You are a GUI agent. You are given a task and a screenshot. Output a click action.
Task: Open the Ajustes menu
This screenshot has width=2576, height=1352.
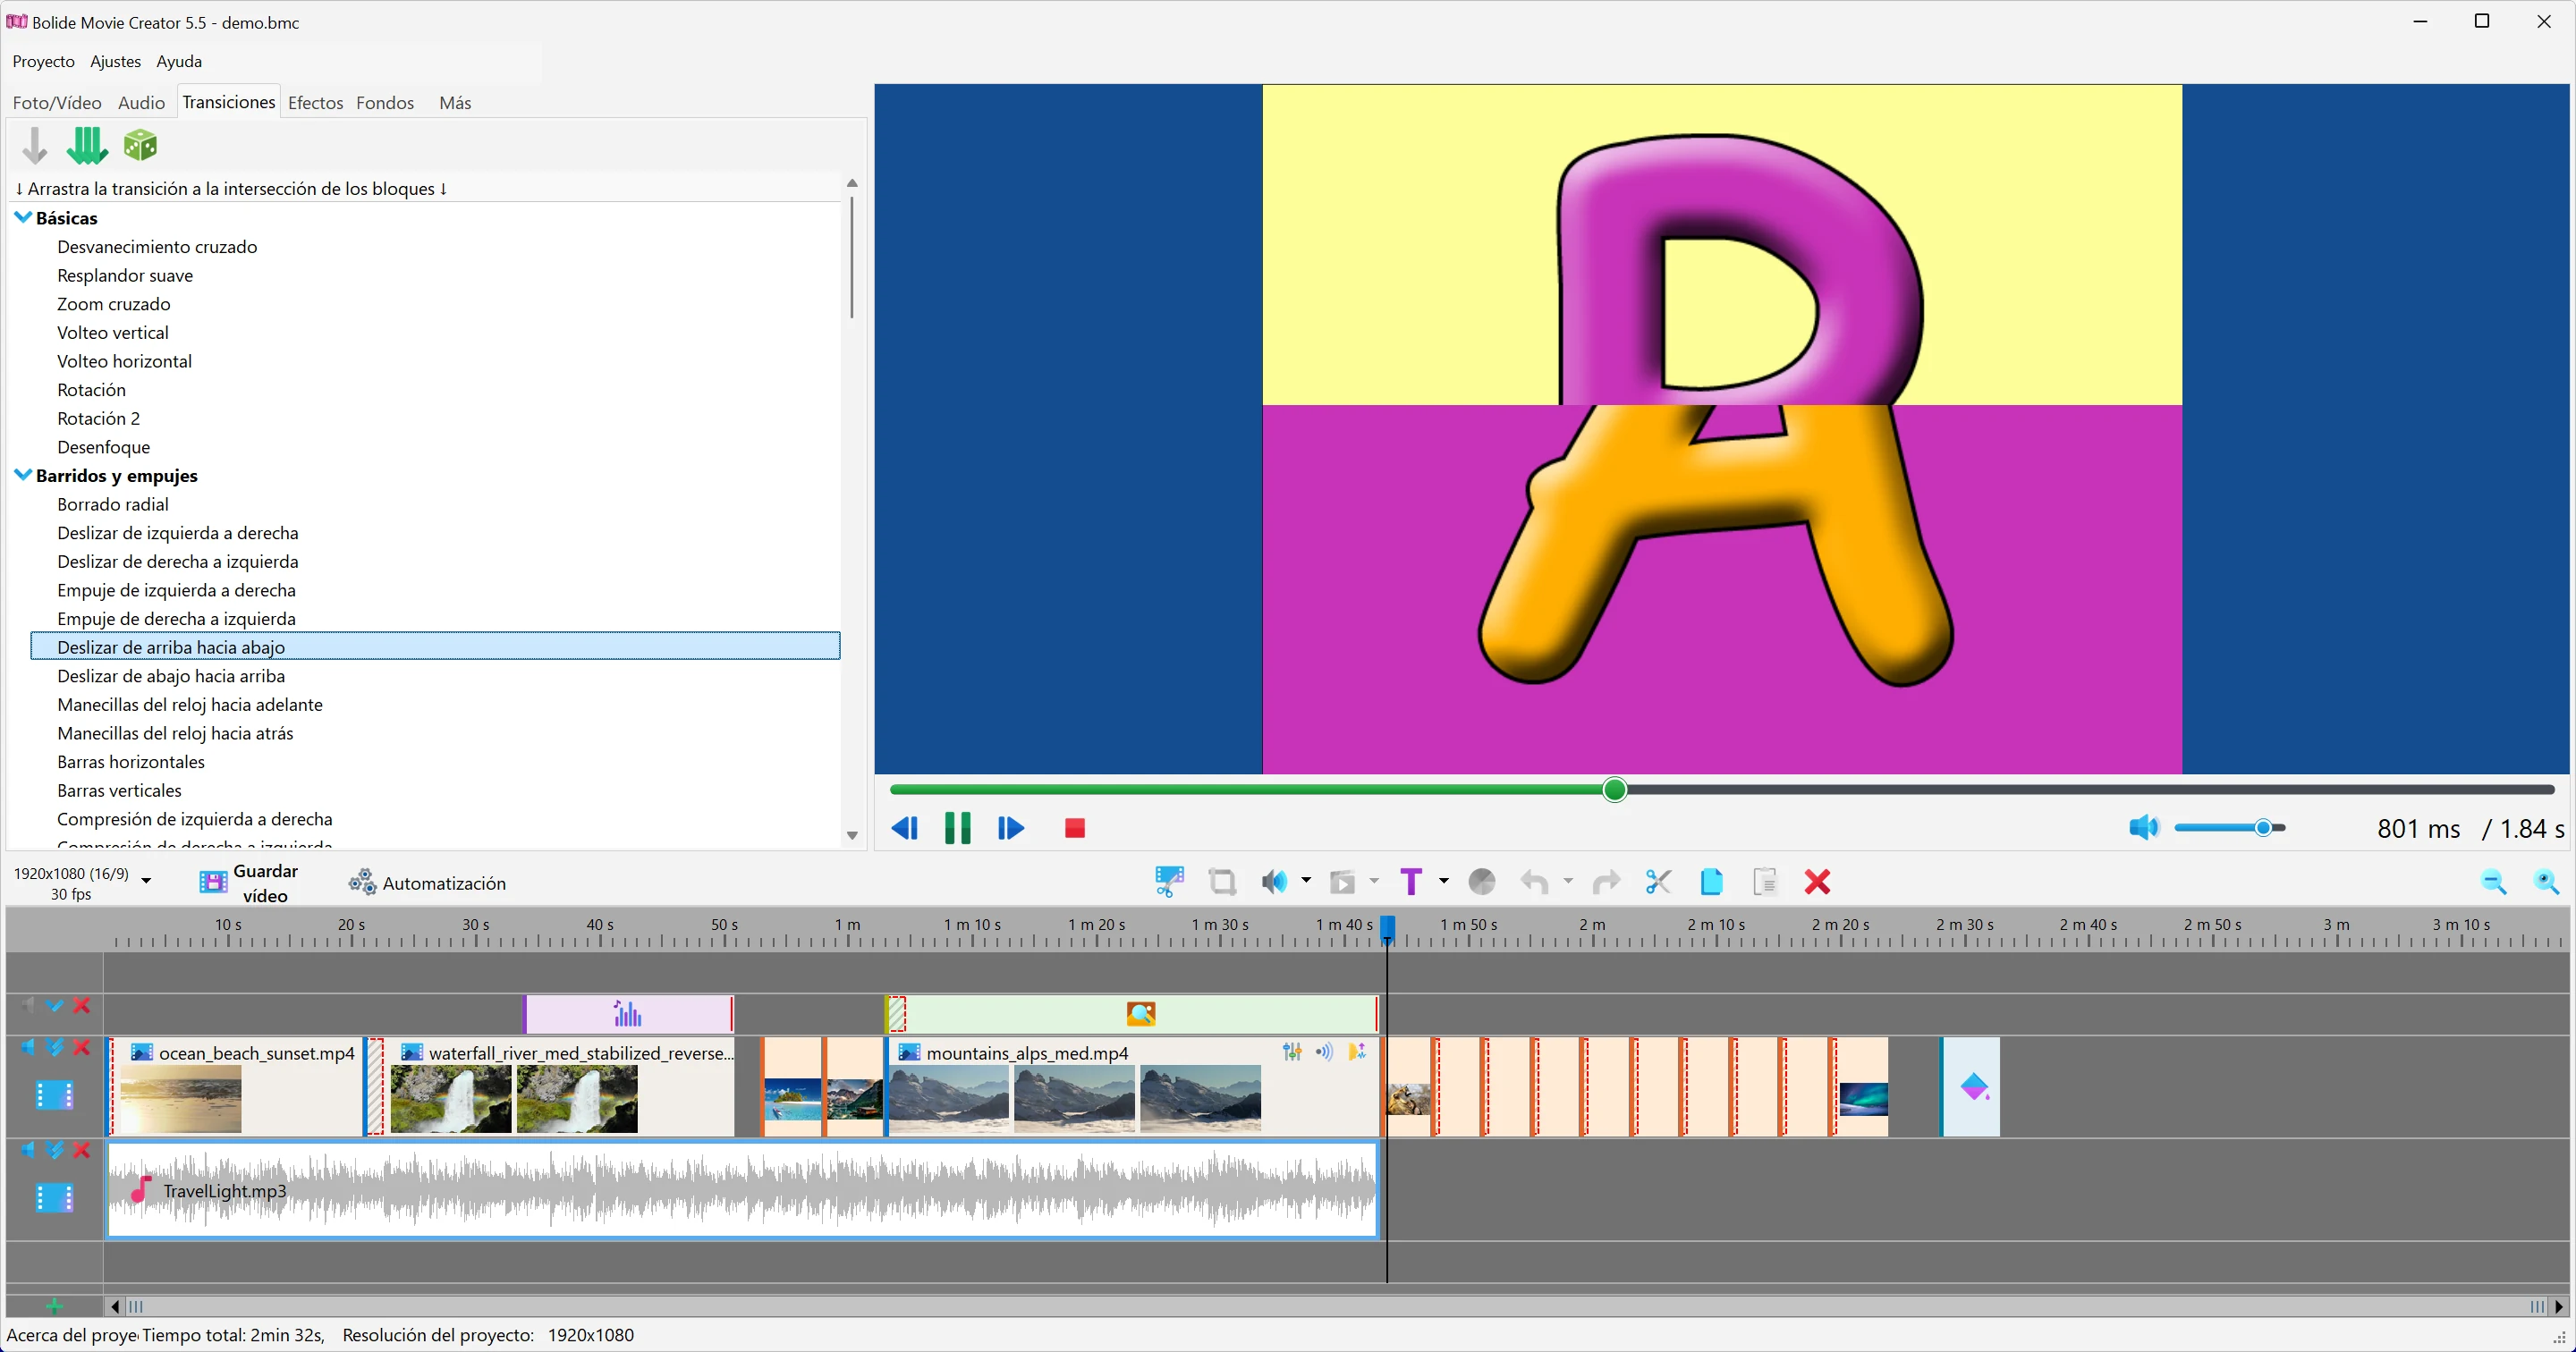click(115, 61)
